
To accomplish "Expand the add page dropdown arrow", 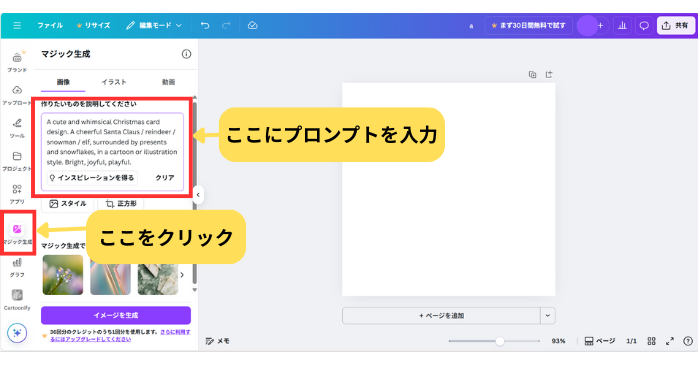I will [x=548, y=316].
